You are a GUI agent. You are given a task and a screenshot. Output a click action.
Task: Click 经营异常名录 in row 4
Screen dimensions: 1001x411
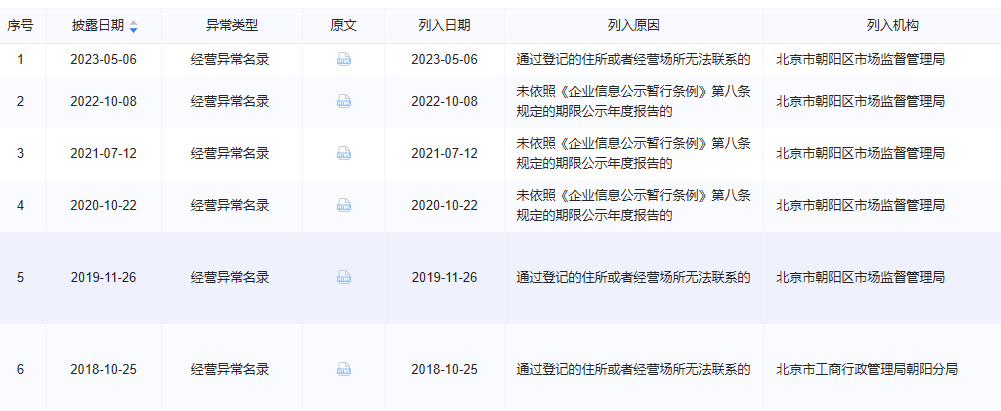pyautogui.click(x=230, y=206)
